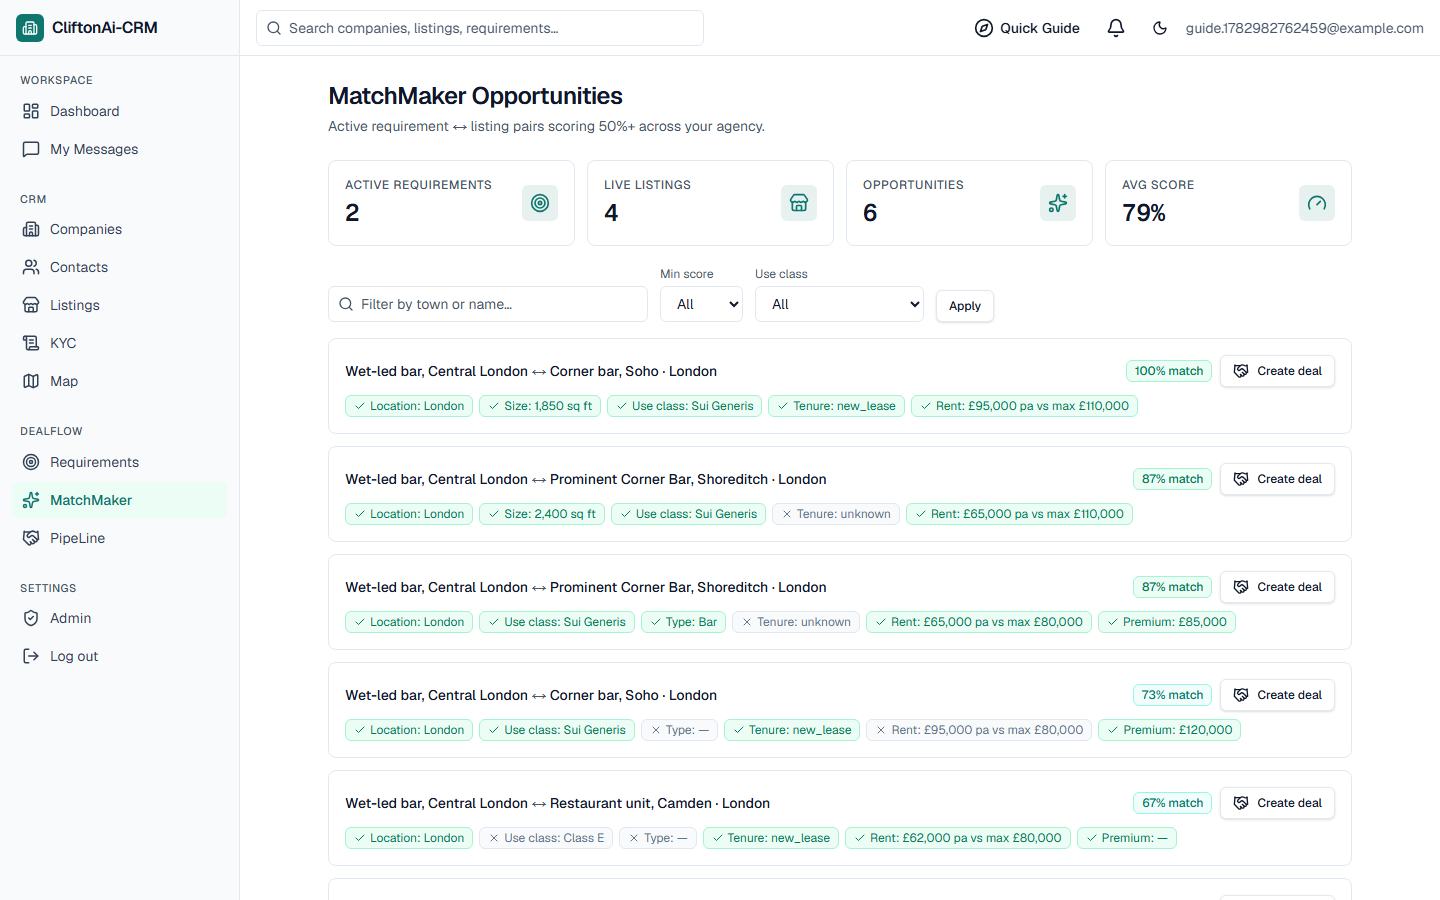Image resolution: width=1440 pixels, height=900 pixels.
Task: Click 'Rent: £95,000 pa vs max £110,000' tag
Action: (1024, 406)
